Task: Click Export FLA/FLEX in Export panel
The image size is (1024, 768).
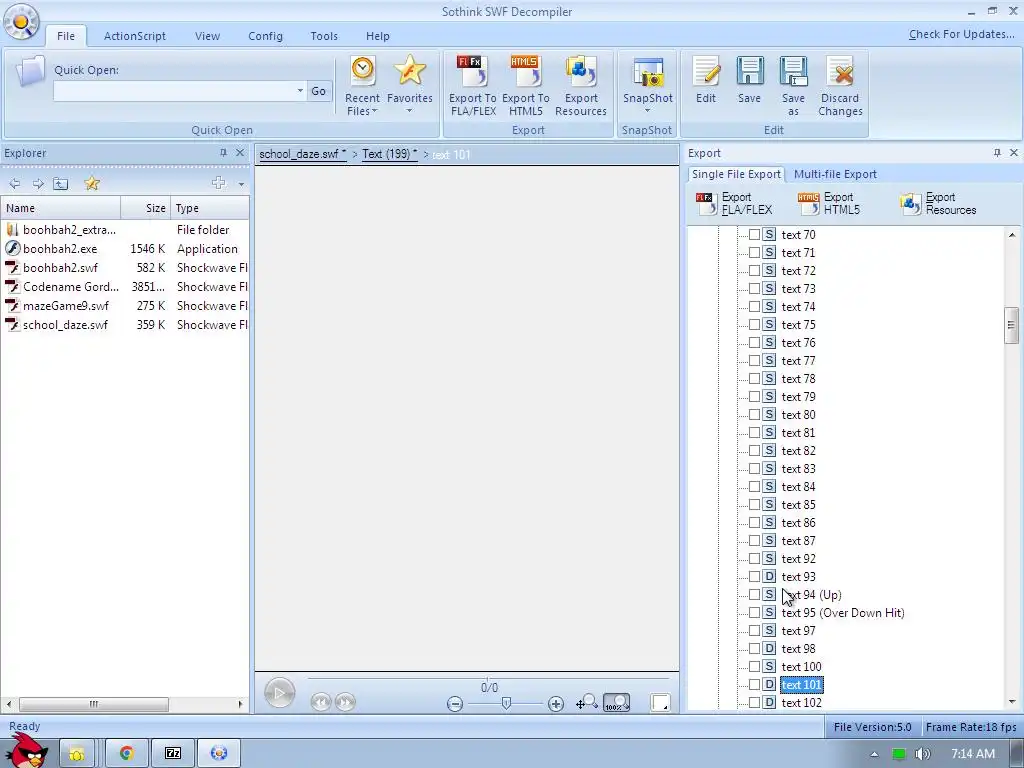Action: click(x=735, y=204)
